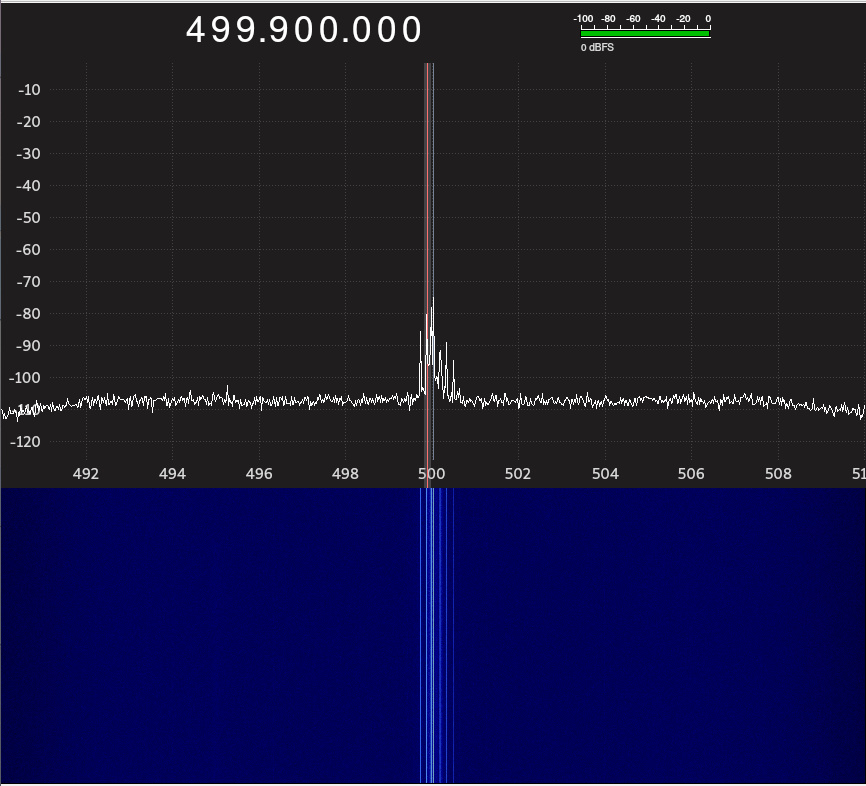Click the 500 label on the frequency axis
This screenshot has width=866, height=786.
click(x=431, y=473)
